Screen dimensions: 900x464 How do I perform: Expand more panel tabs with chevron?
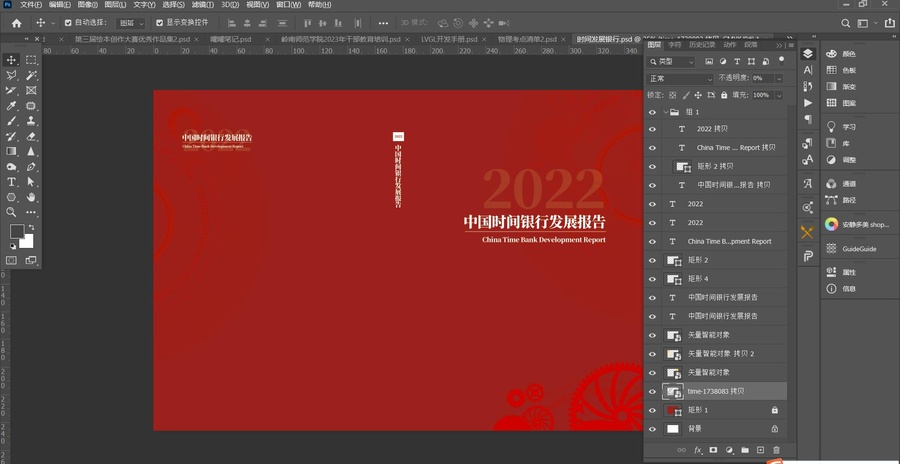[779, 45]
